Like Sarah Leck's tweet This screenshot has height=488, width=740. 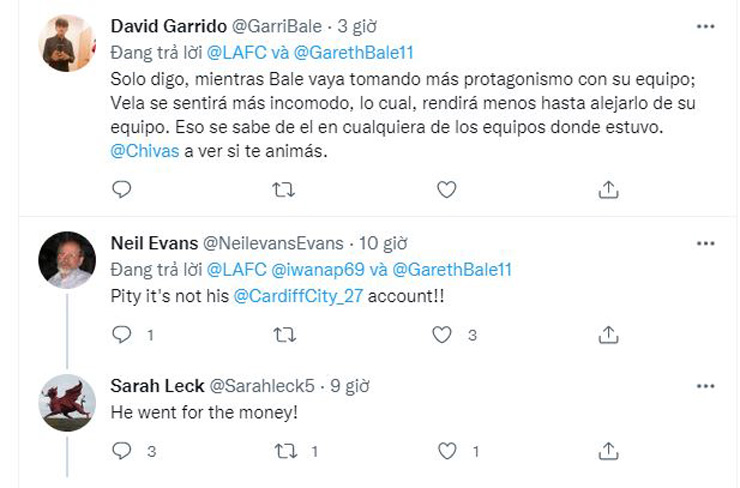447,451
